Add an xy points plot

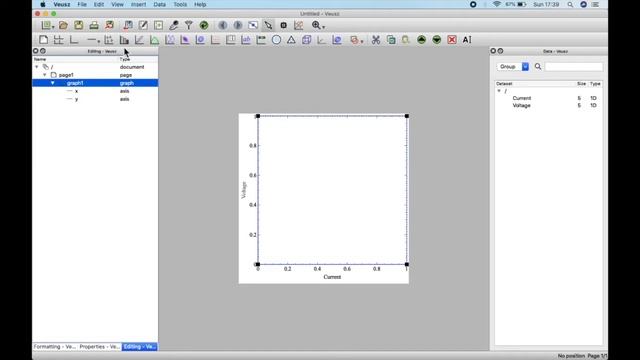[x=109, y=40]
